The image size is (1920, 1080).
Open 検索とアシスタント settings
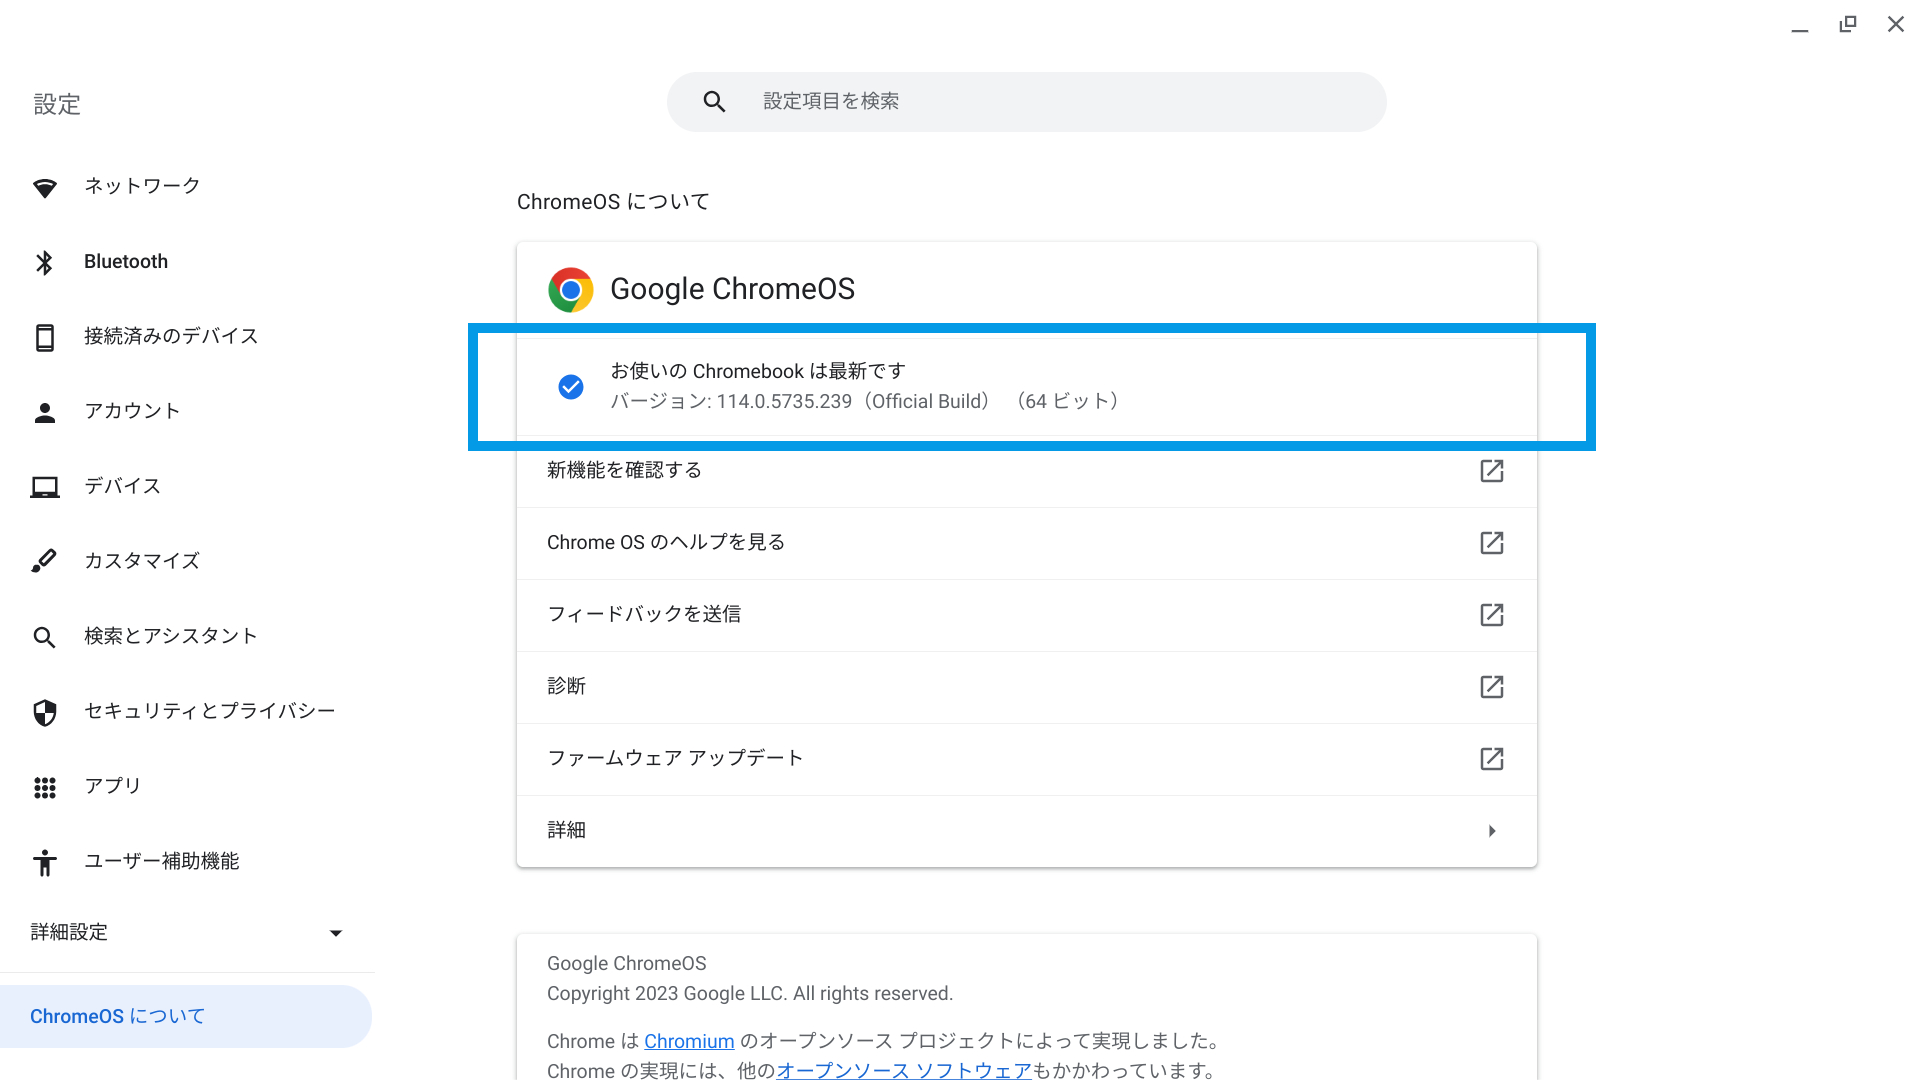point(187,636)
